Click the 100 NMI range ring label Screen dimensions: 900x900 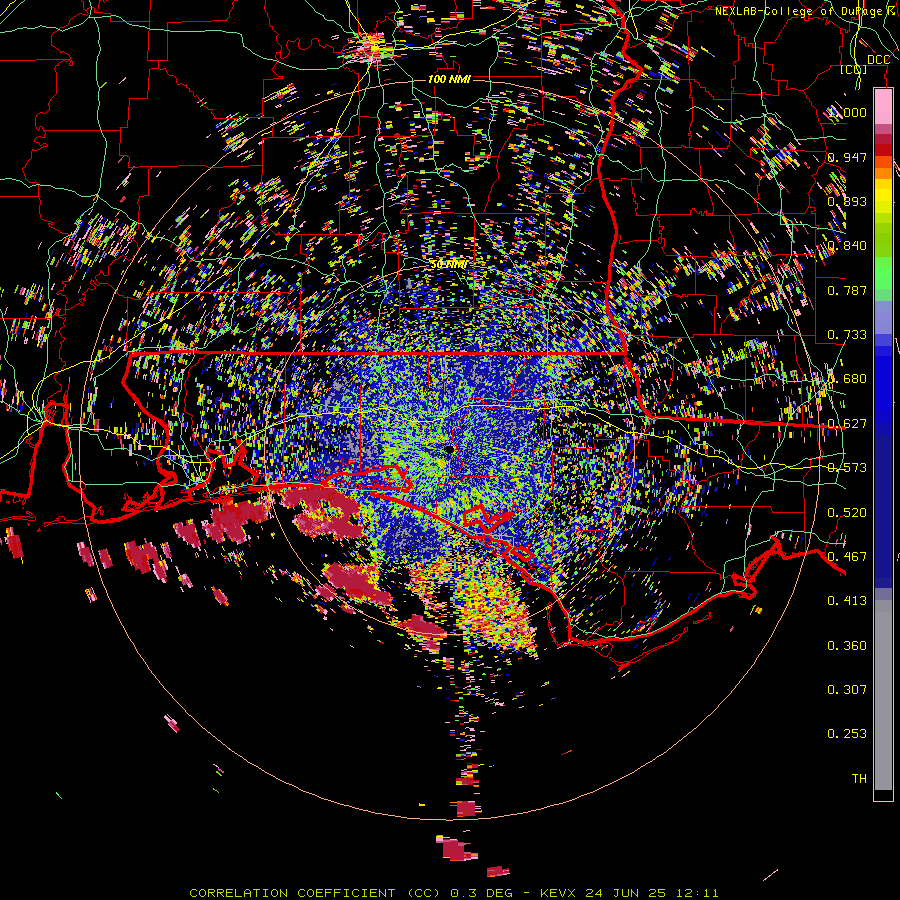pyautogui.click(x=449, y=79)
